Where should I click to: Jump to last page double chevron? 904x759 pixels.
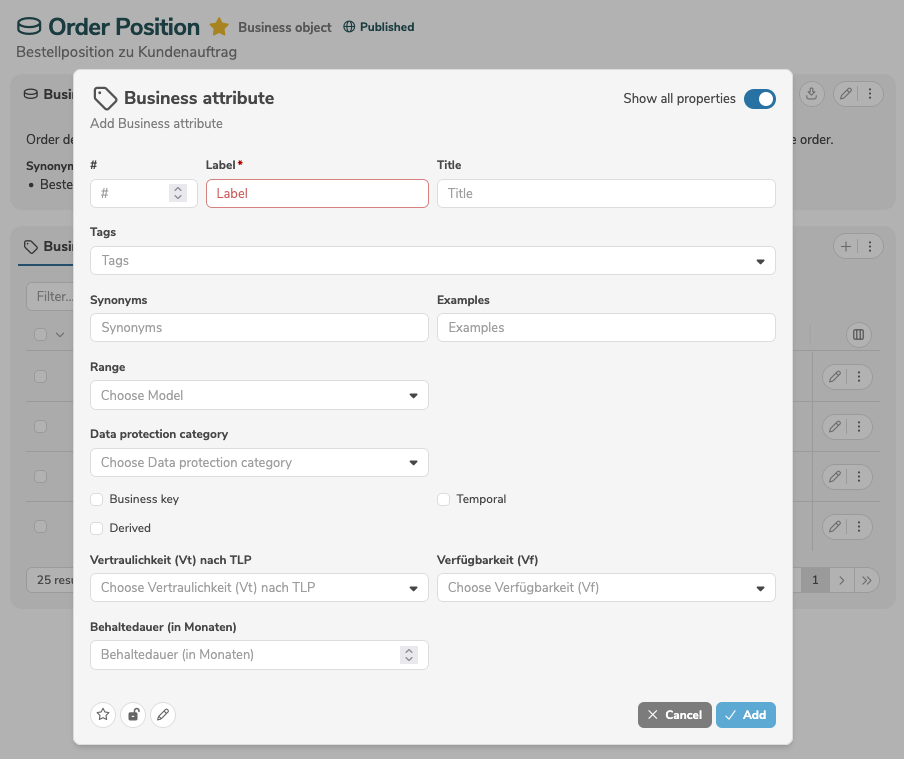click(x=867, y=580)
